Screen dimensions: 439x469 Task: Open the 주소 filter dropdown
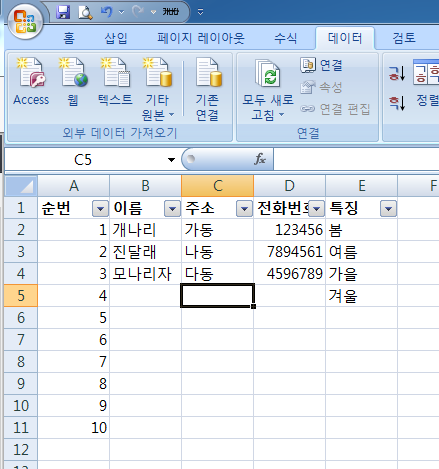point(244,209)
